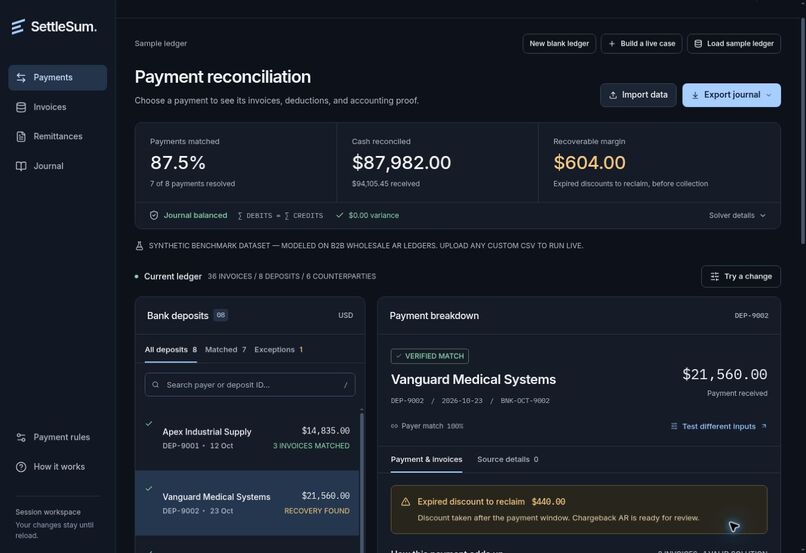Screen dimensions: 806x553
Task: Select the Matched deposits tab
Action: pyautogui.click(x=225, y=350)
